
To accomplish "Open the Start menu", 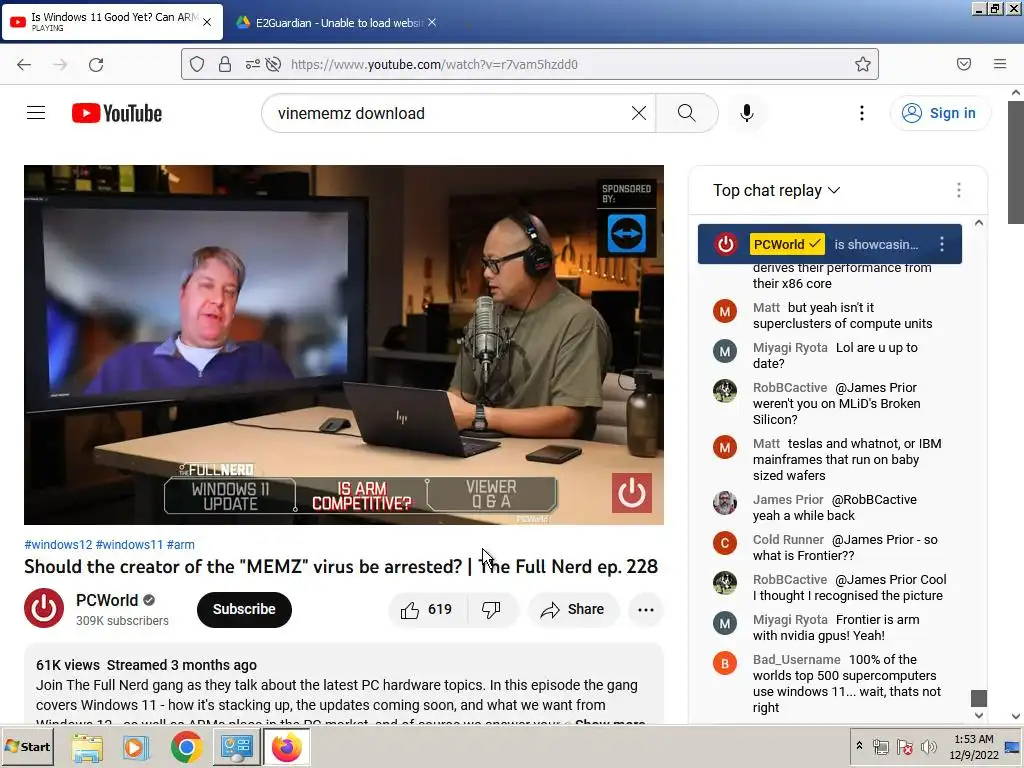I will tap(27, 746).
